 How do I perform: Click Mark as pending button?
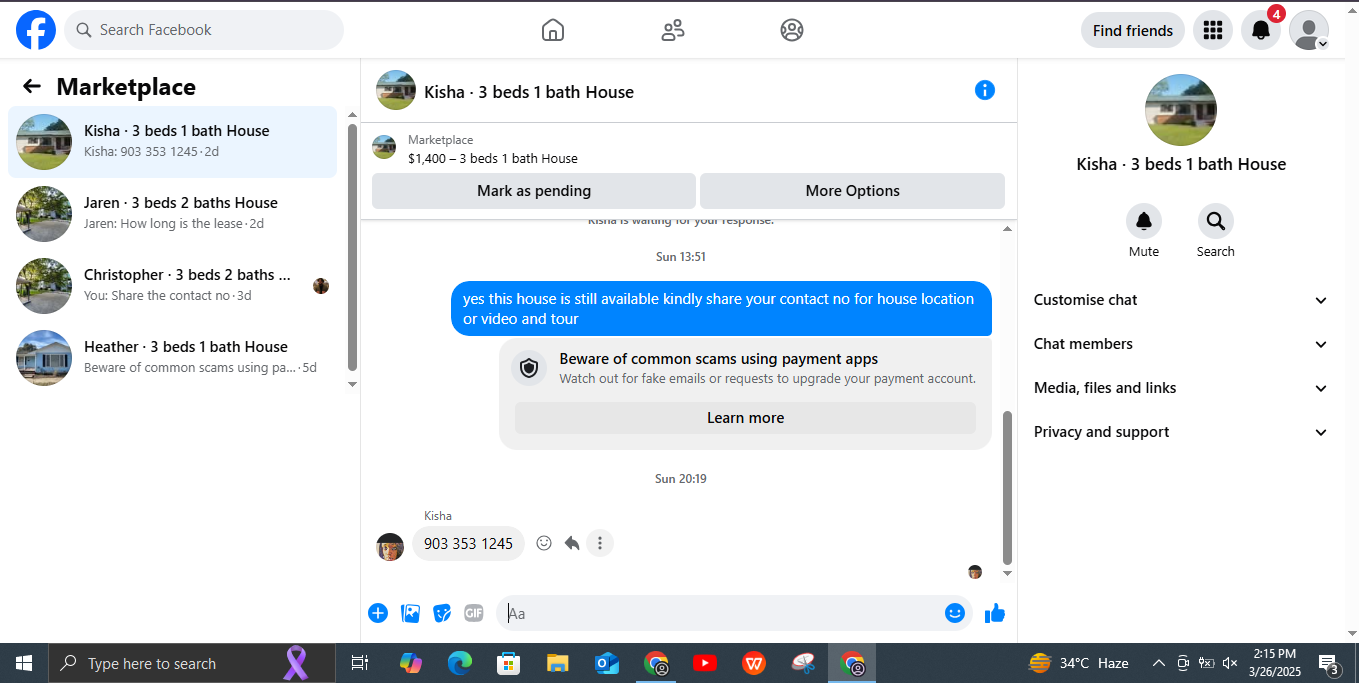534,191
